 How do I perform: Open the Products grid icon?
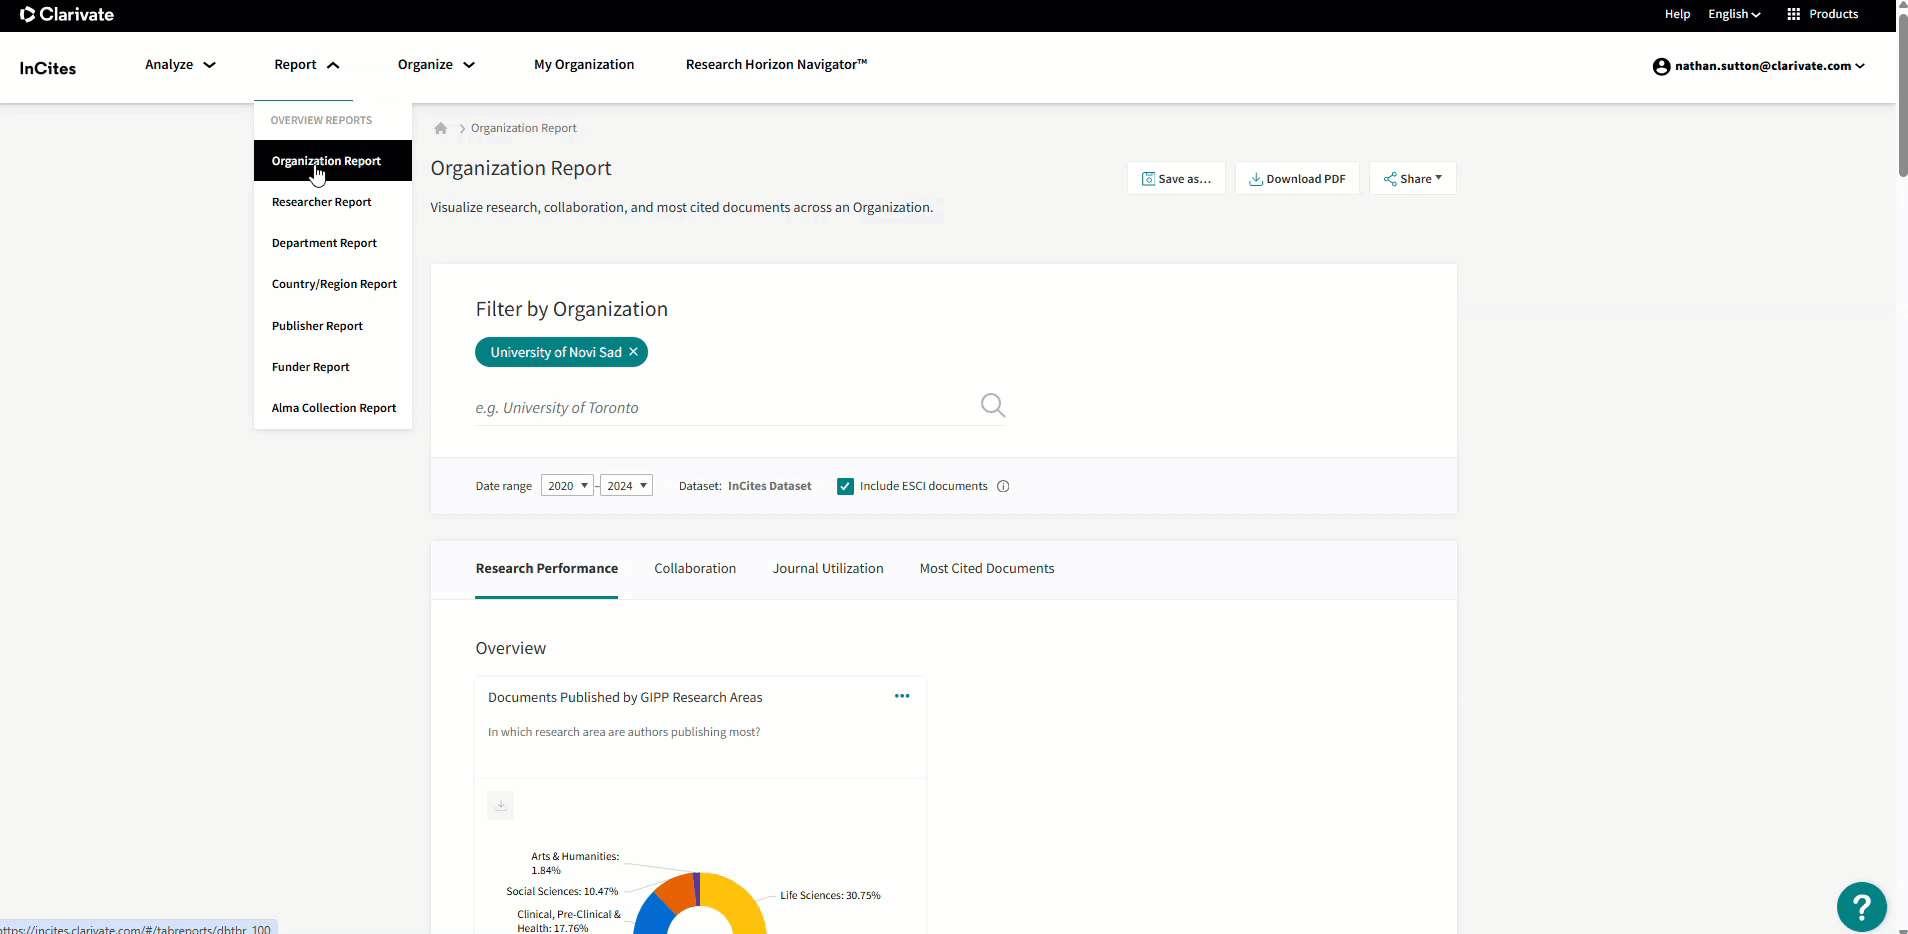pyautogui.click(x=1793, y=14)
